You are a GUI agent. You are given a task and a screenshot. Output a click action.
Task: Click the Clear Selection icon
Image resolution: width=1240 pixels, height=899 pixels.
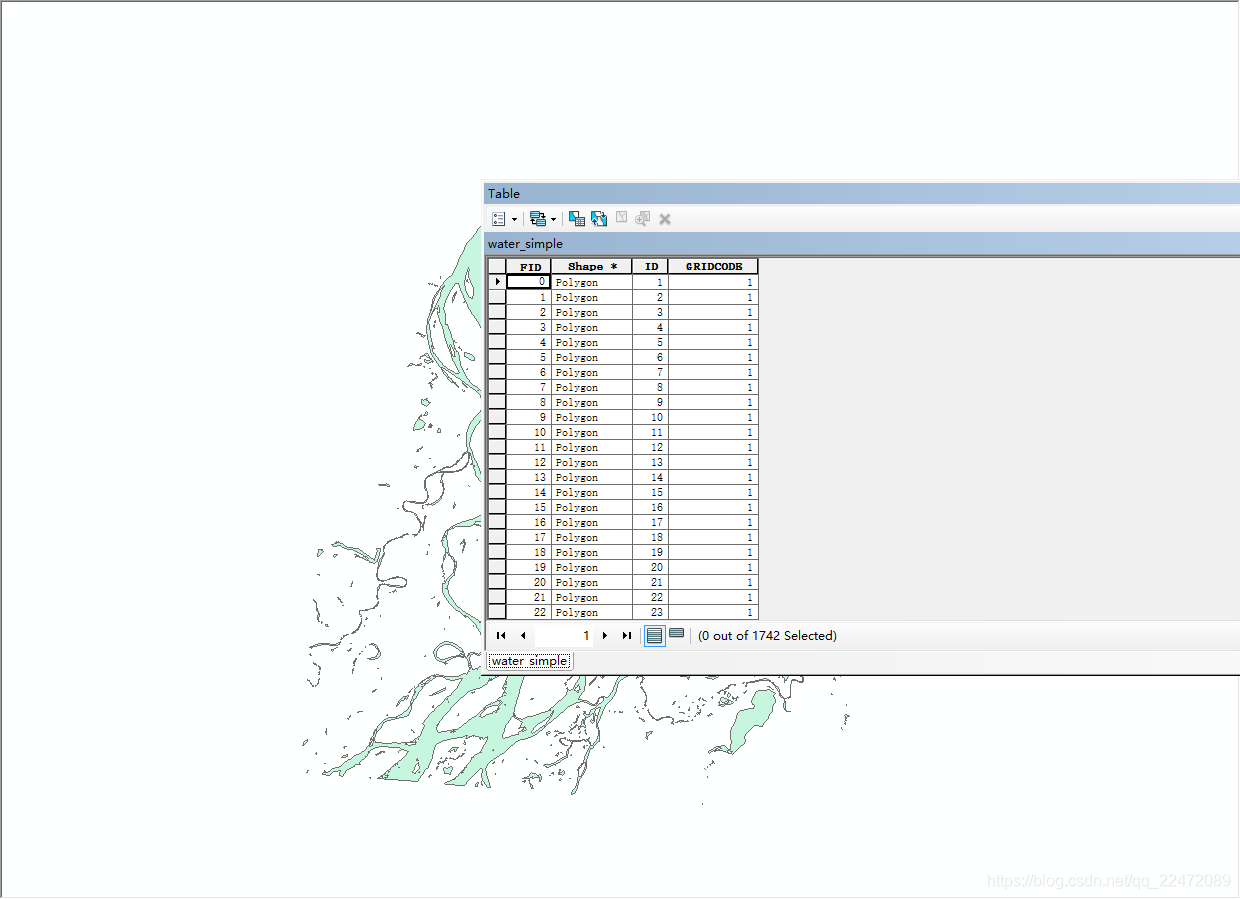click(x=621, y=218)
